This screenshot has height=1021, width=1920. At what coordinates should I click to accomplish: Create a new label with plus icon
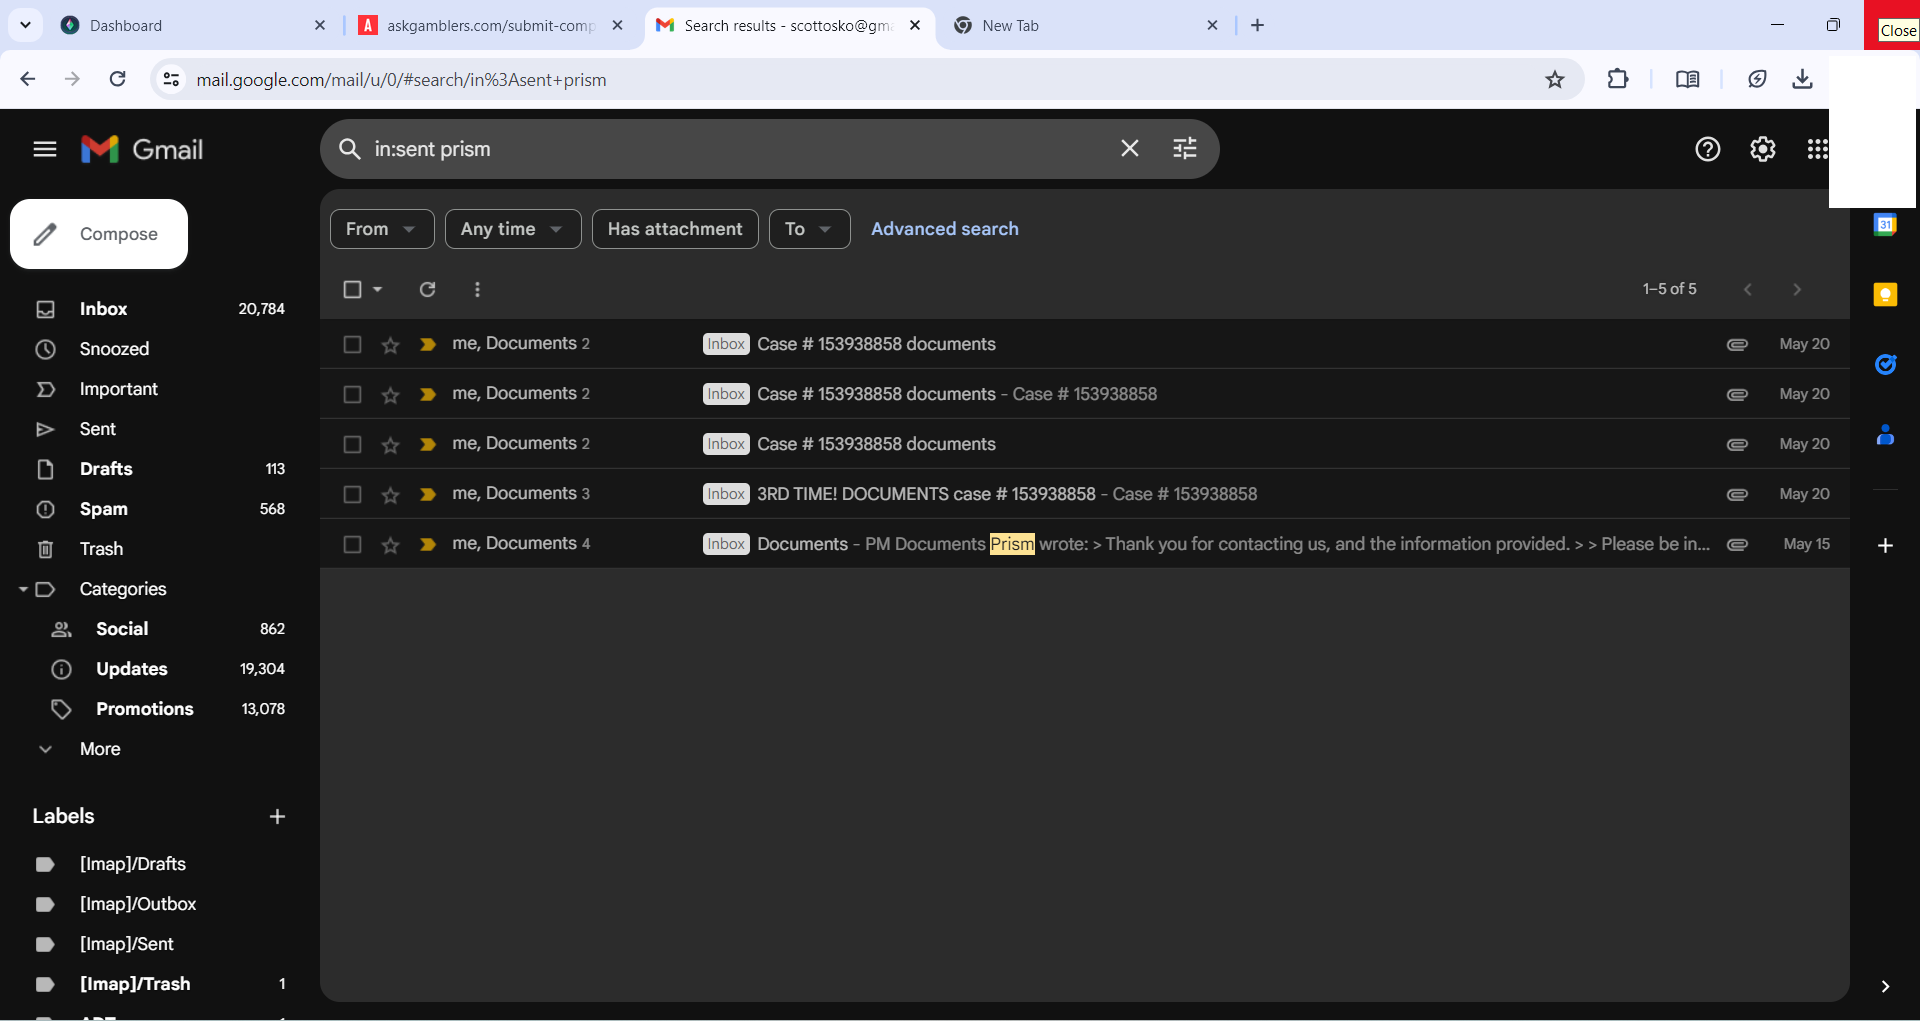click(277, 817)
